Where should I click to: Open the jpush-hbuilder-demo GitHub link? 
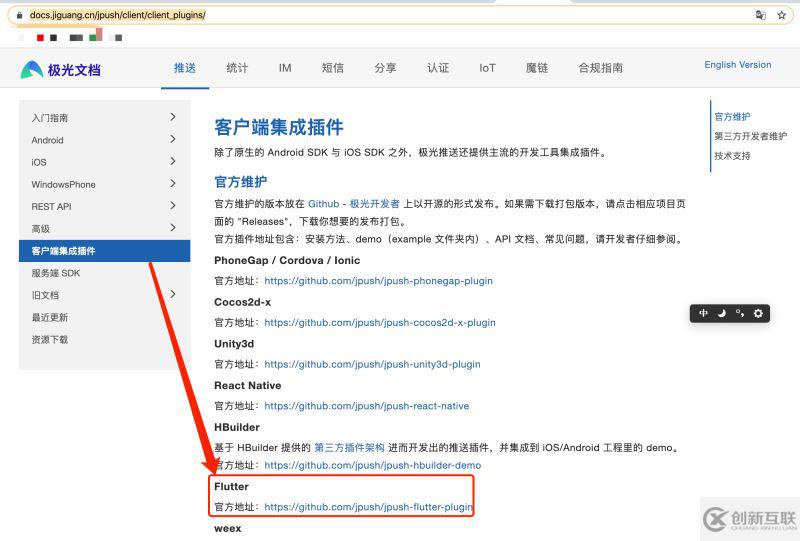tap(373, 465)
